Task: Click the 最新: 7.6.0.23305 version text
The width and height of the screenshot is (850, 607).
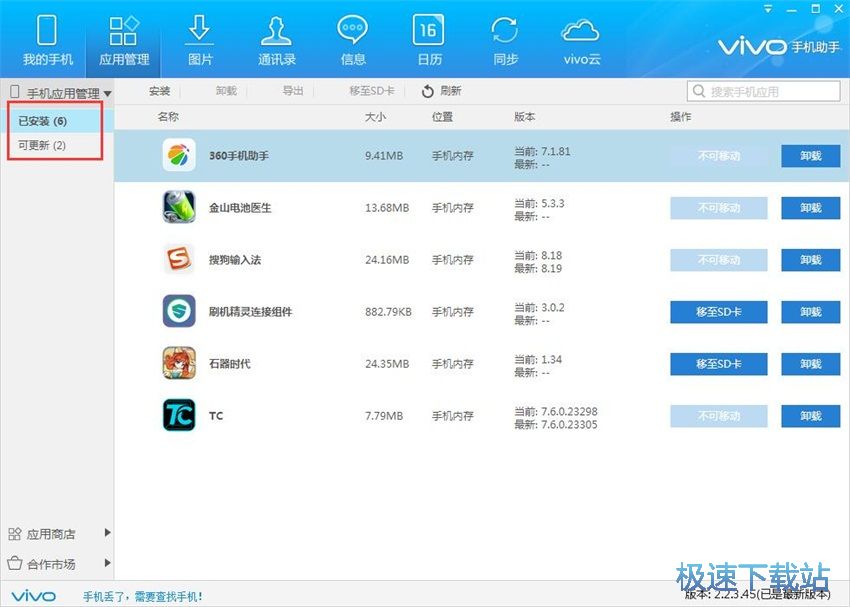Action: [556, 424]
